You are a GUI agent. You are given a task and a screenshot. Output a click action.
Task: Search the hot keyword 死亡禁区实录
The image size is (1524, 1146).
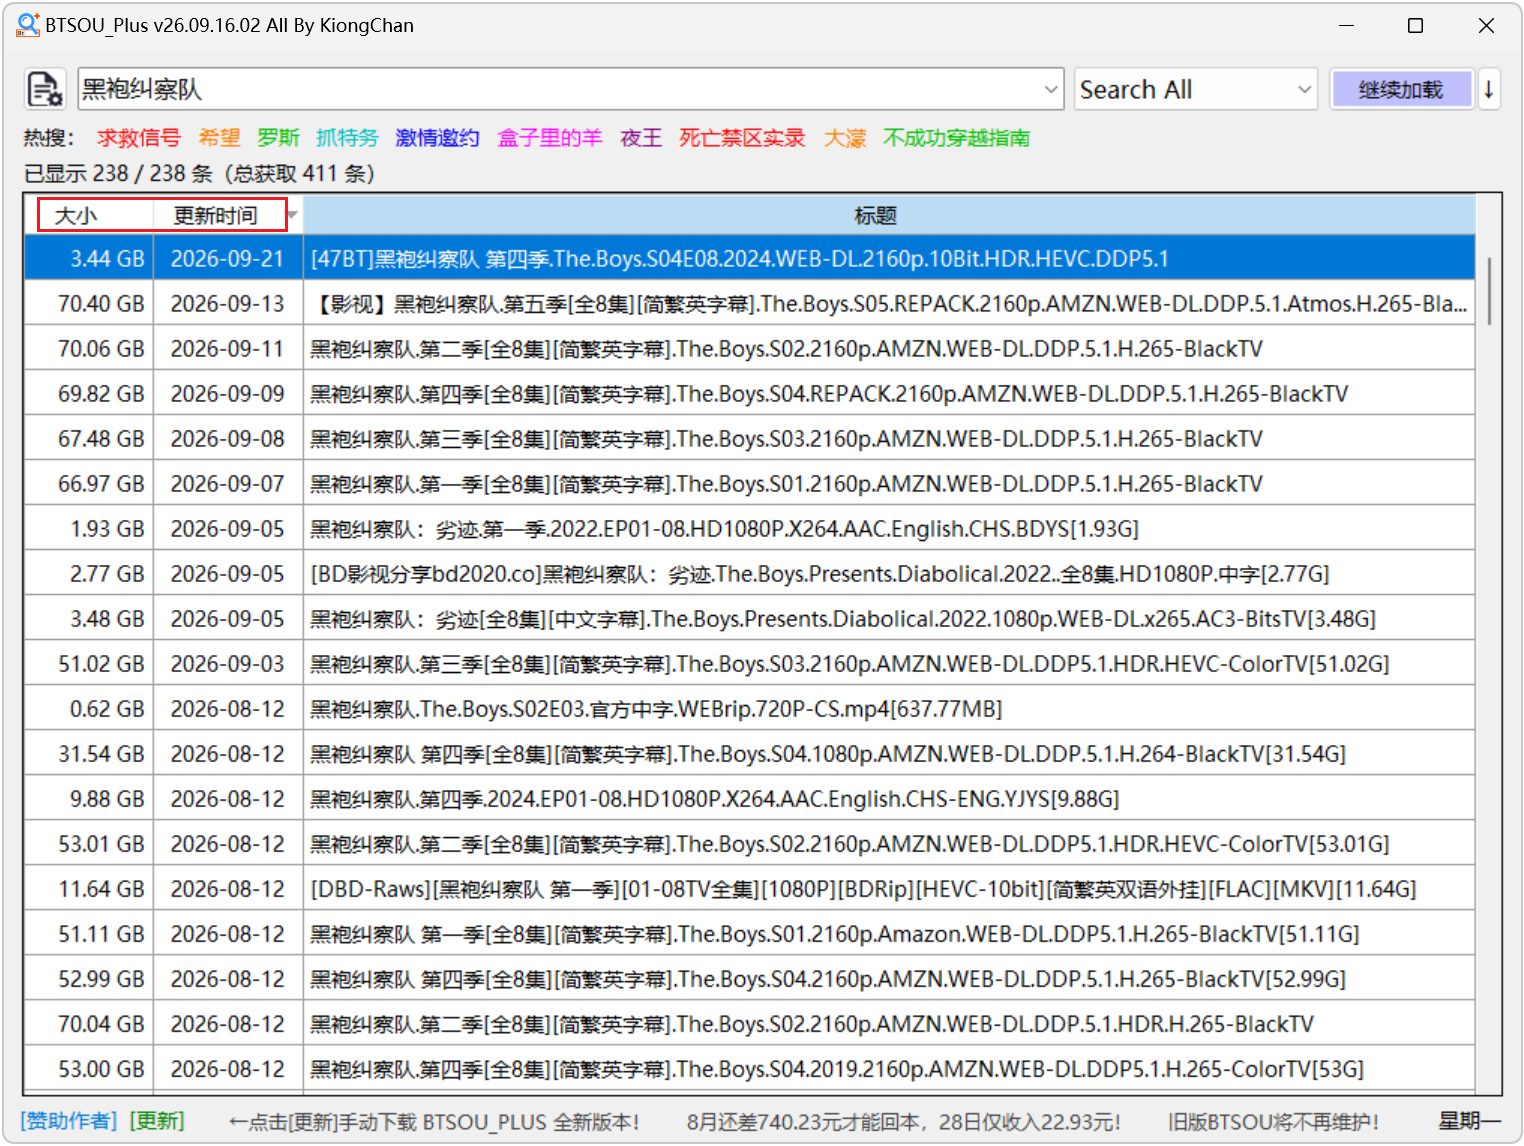pyautogui.click(x=742, y=138)
